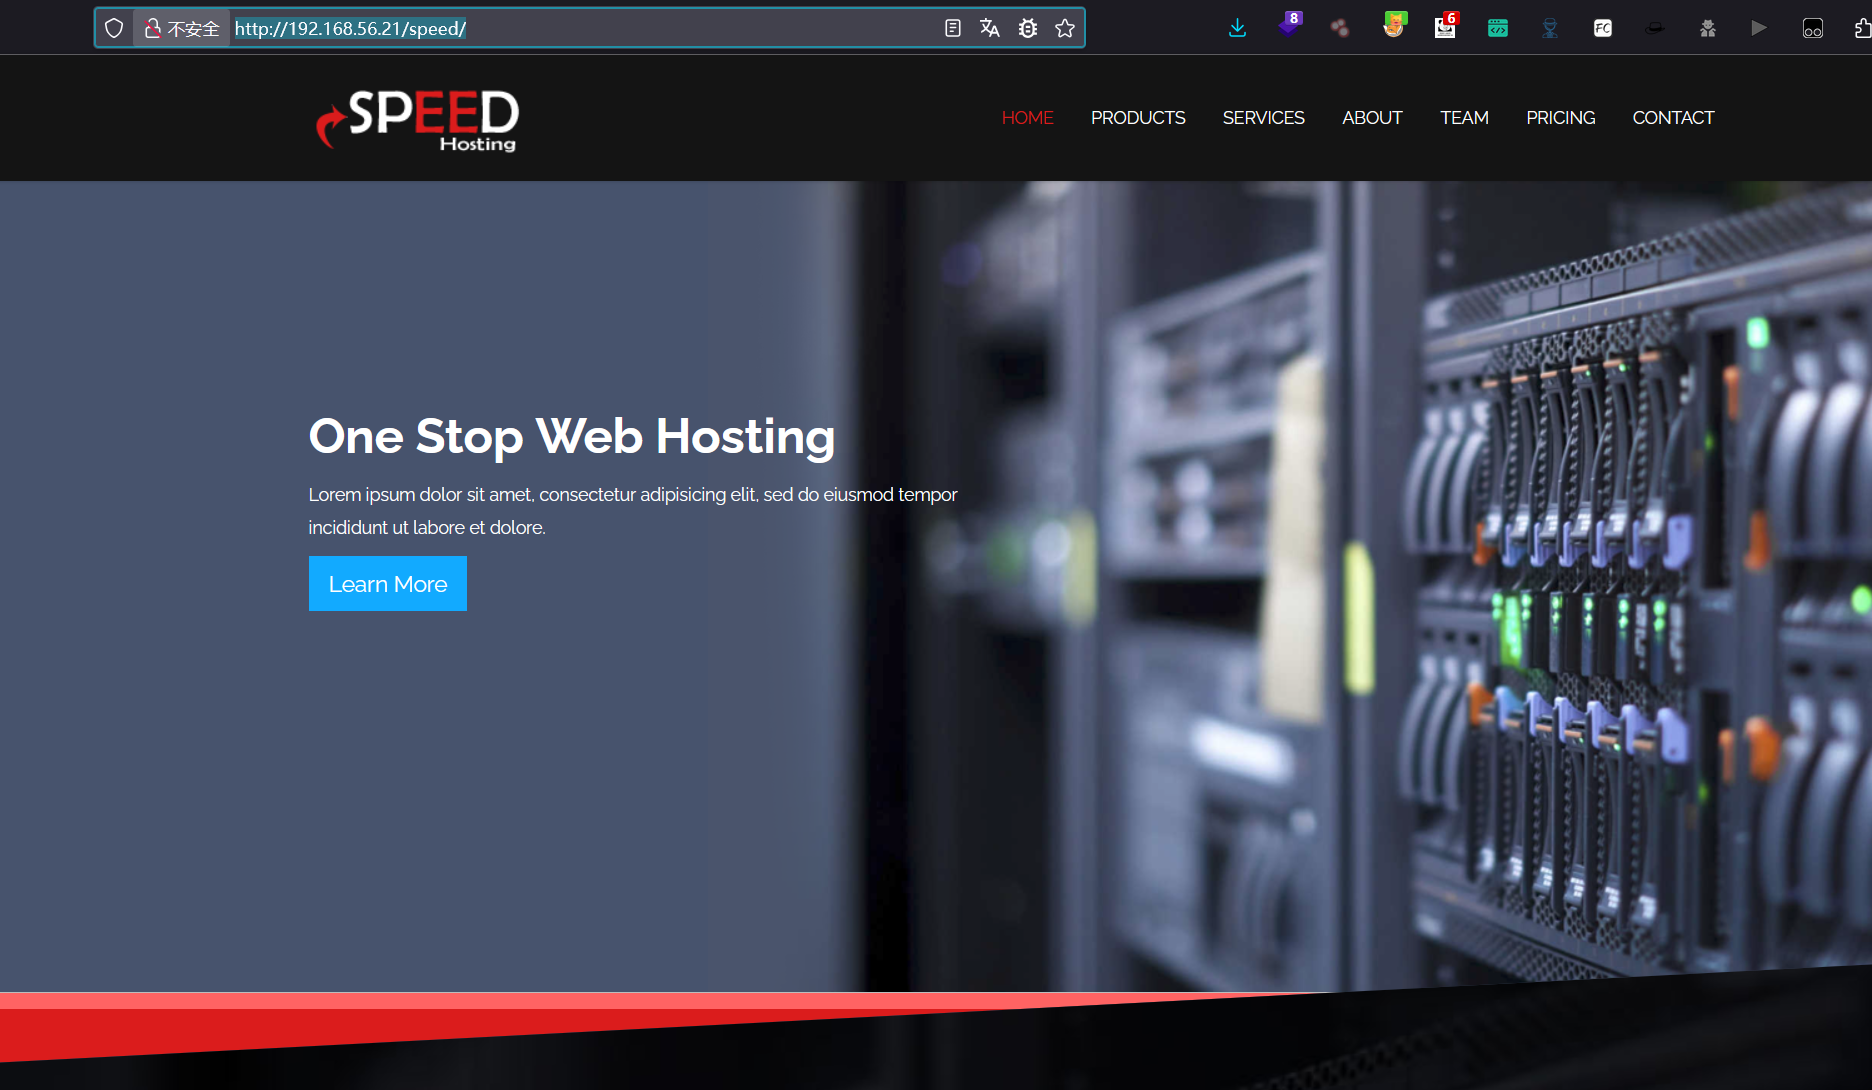Open the extension with red badge 6
This screenshot has height=1090, width=1872.
(x=1445, y=27)
